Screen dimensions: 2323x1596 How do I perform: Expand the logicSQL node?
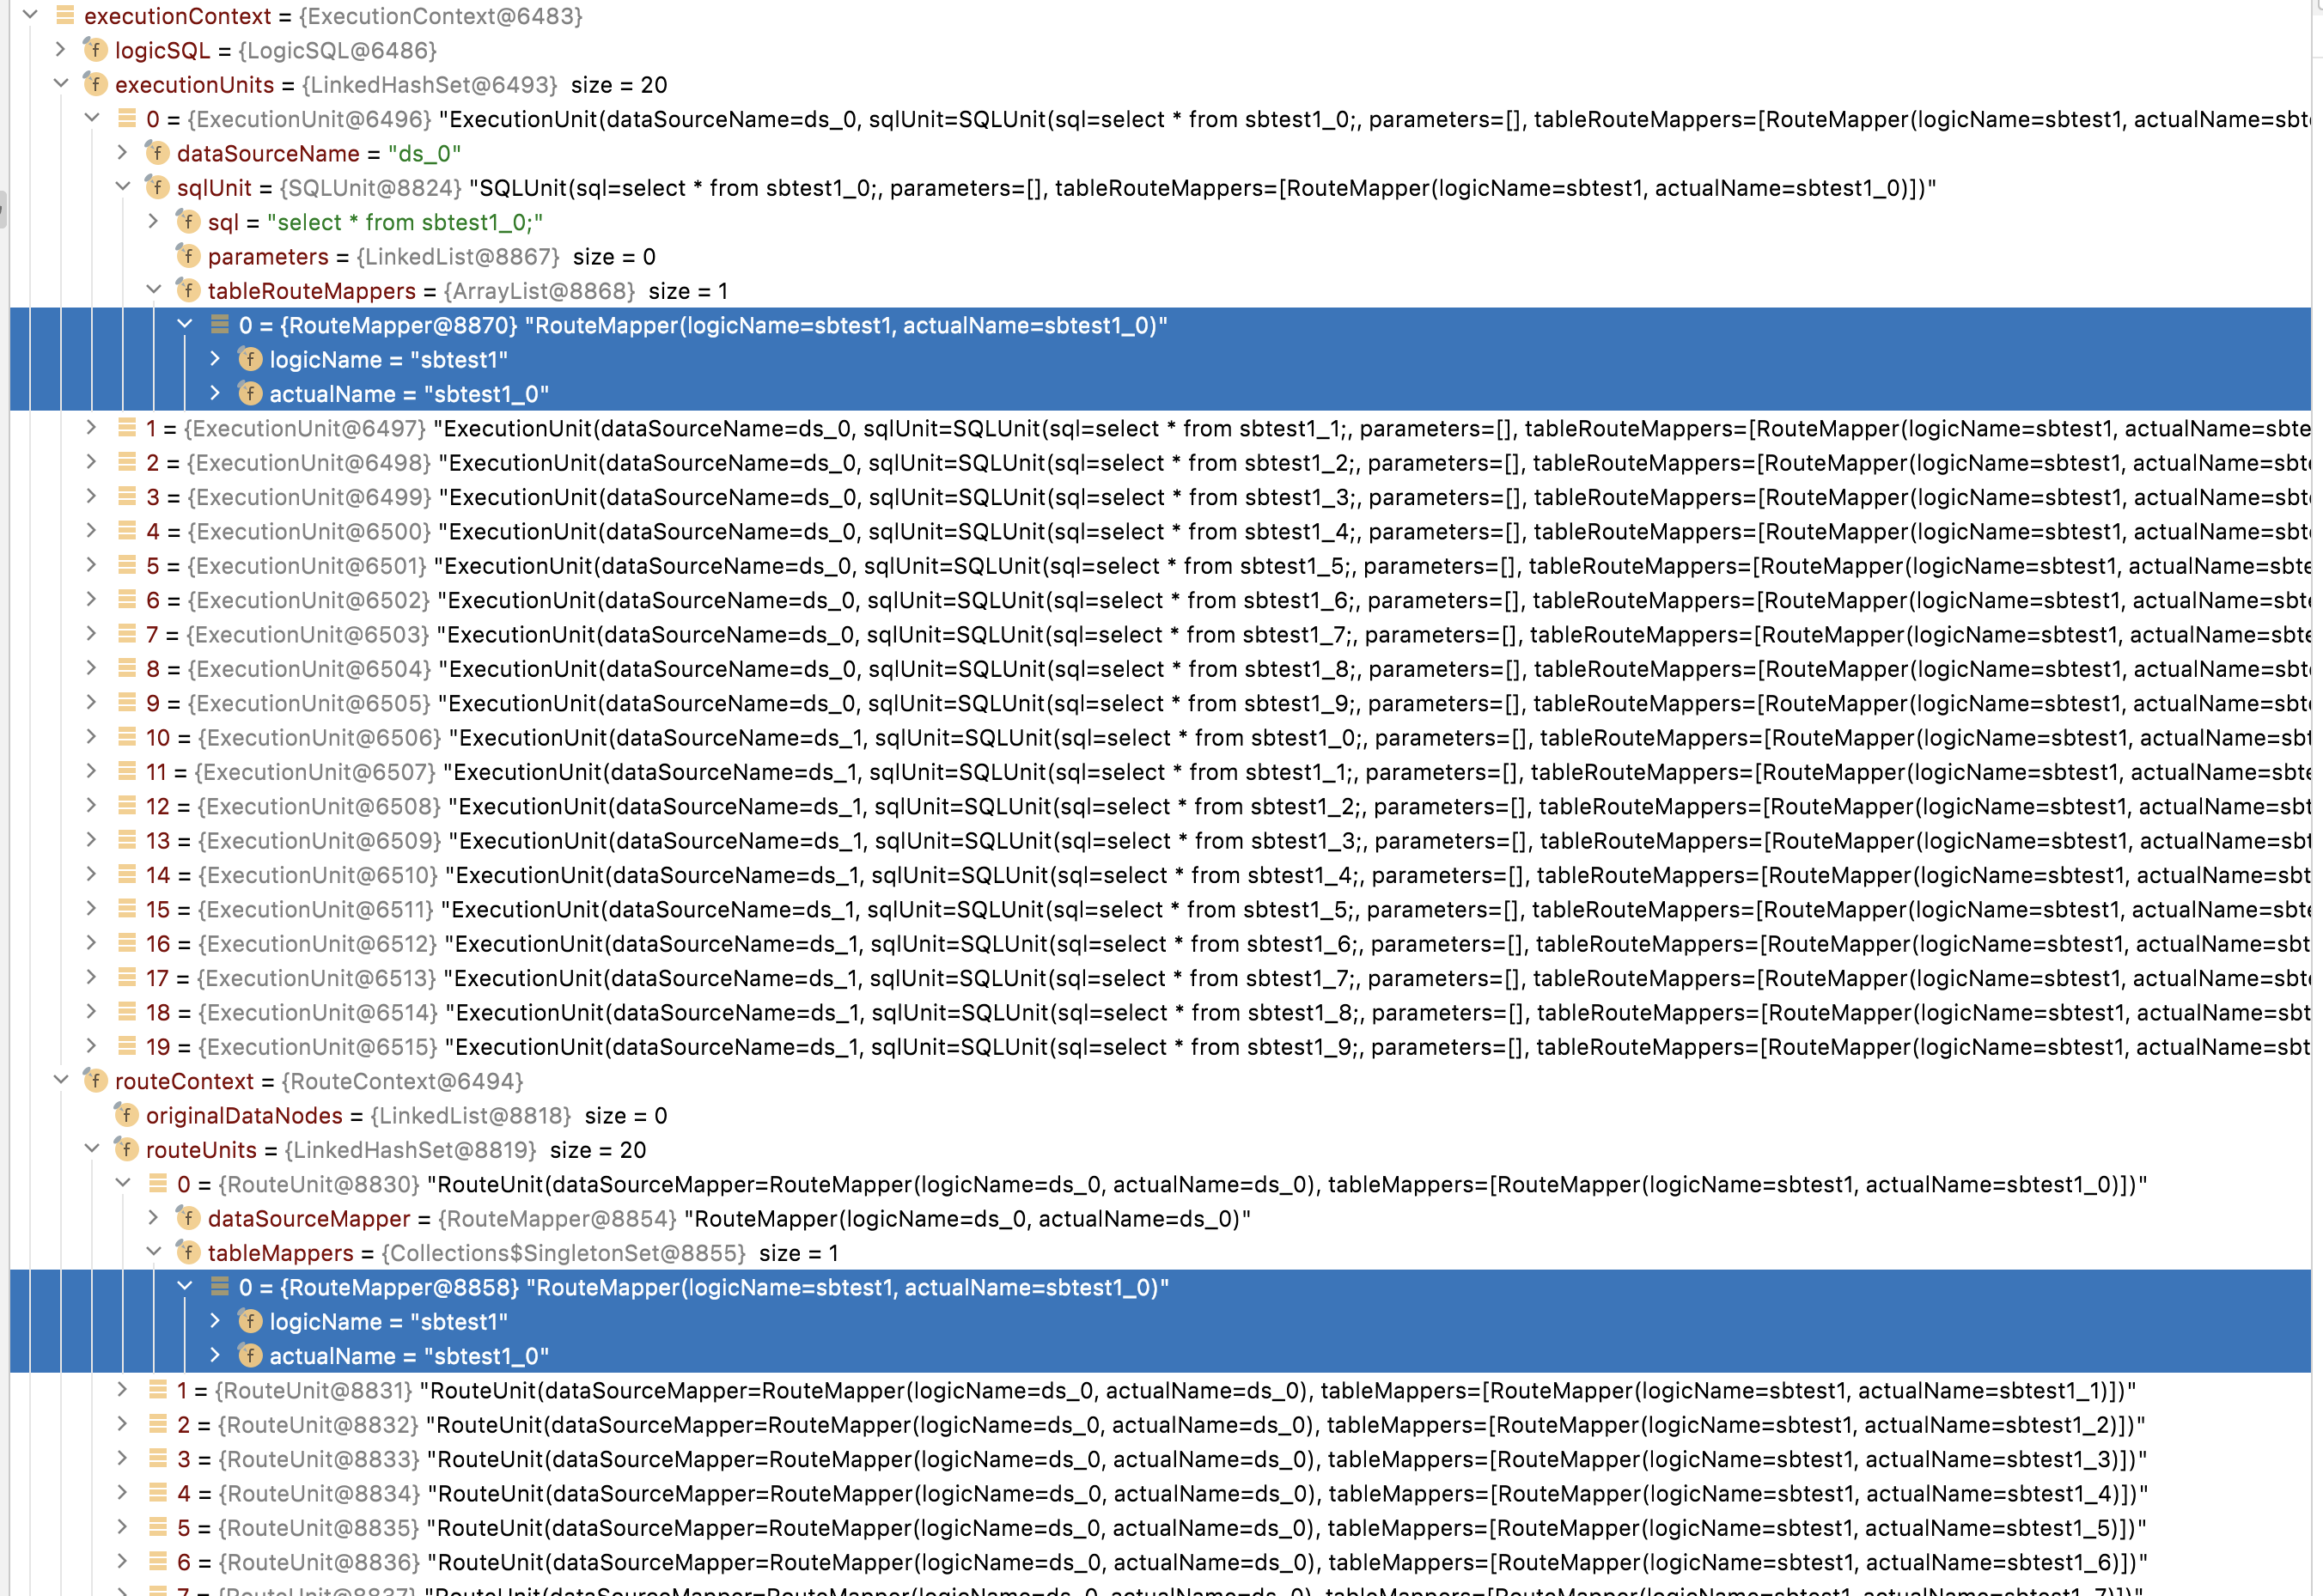point(61,50)
